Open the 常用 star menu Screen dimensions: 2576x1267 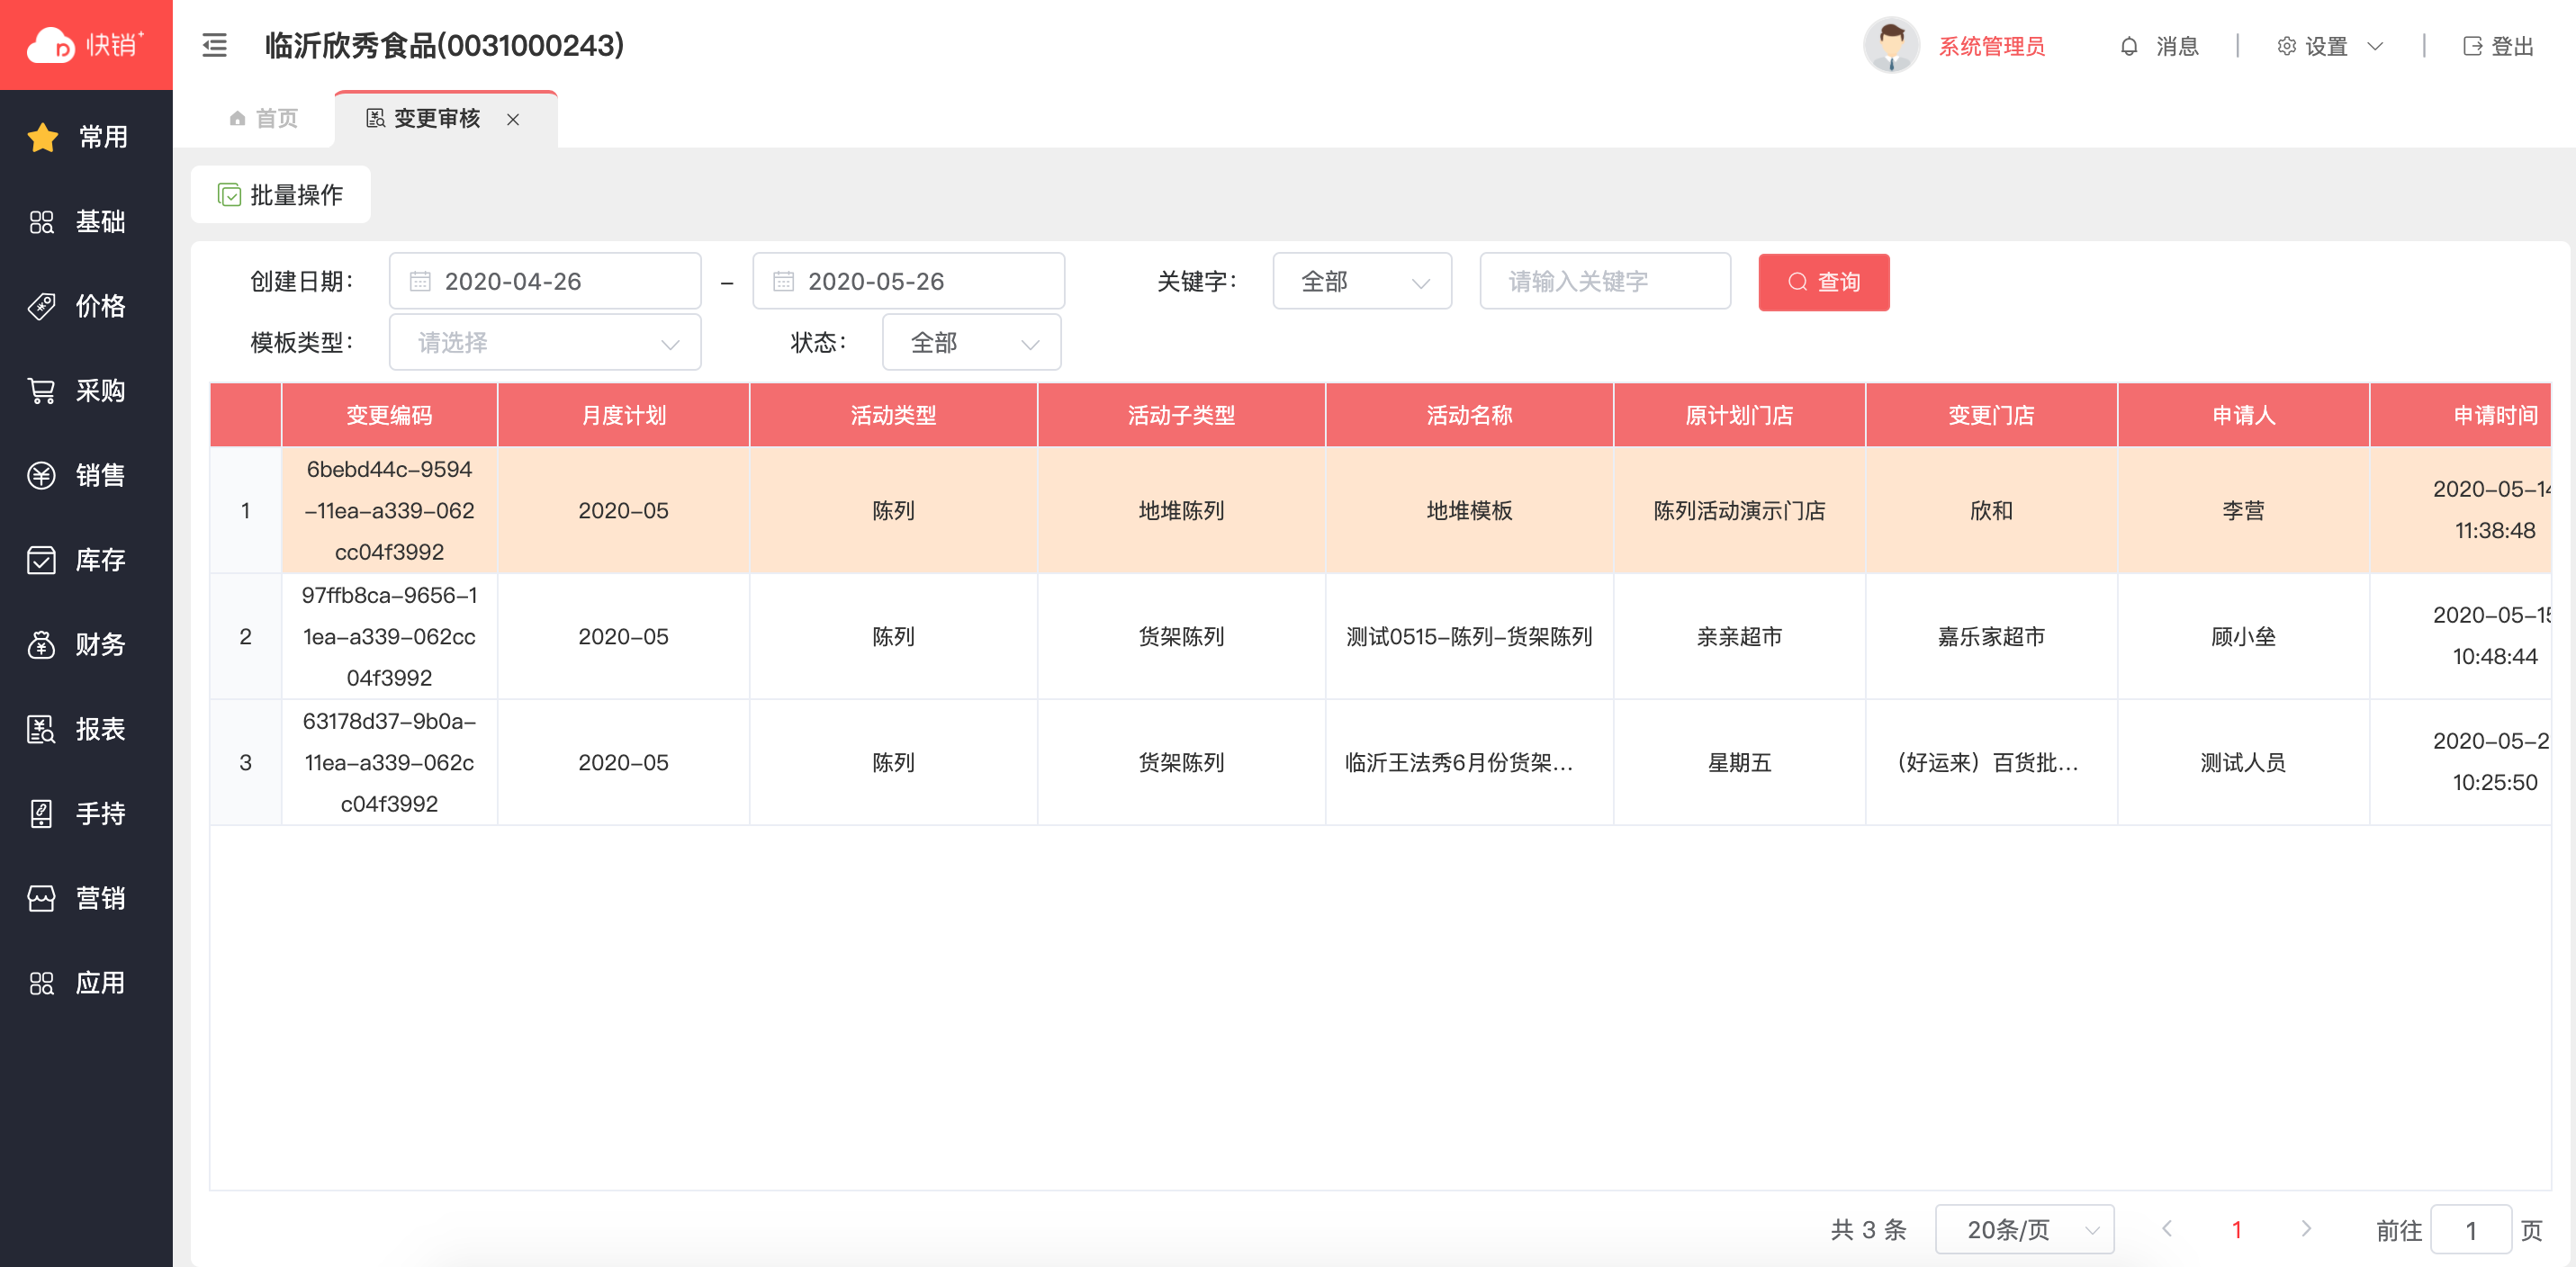click(86, 137)
